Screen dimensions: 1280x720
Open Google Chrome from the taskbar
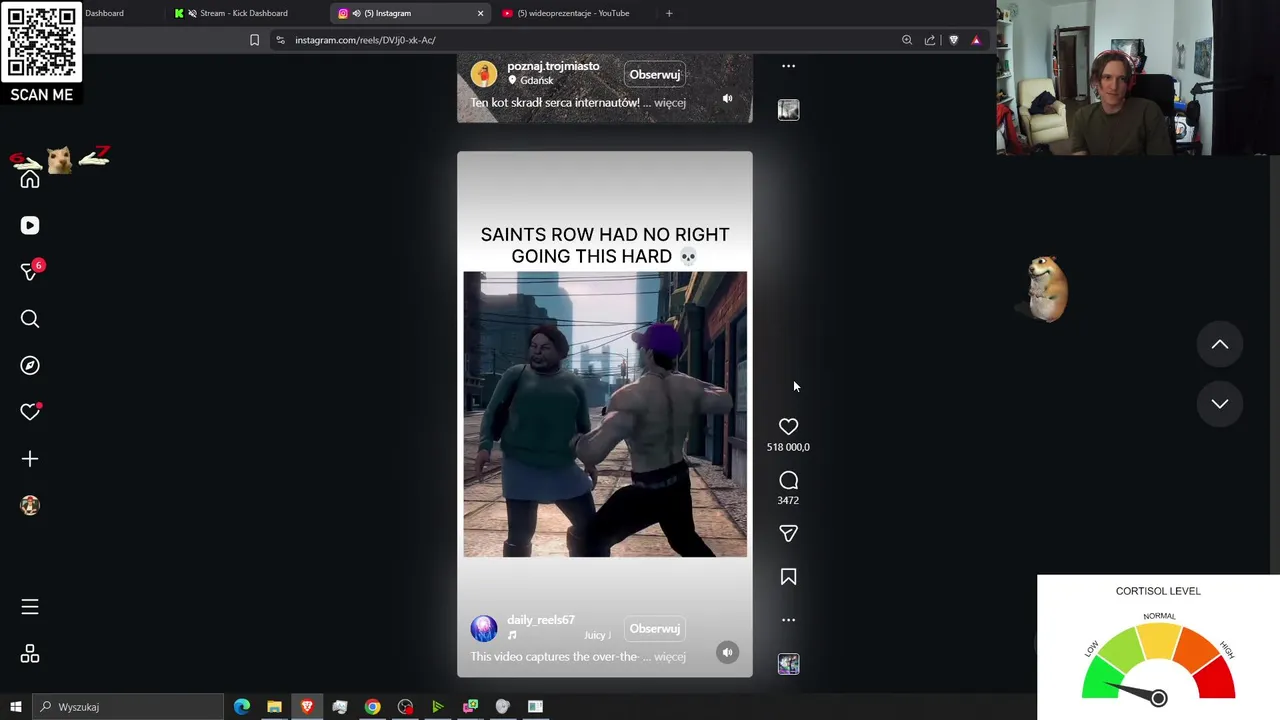click(372, 707)
